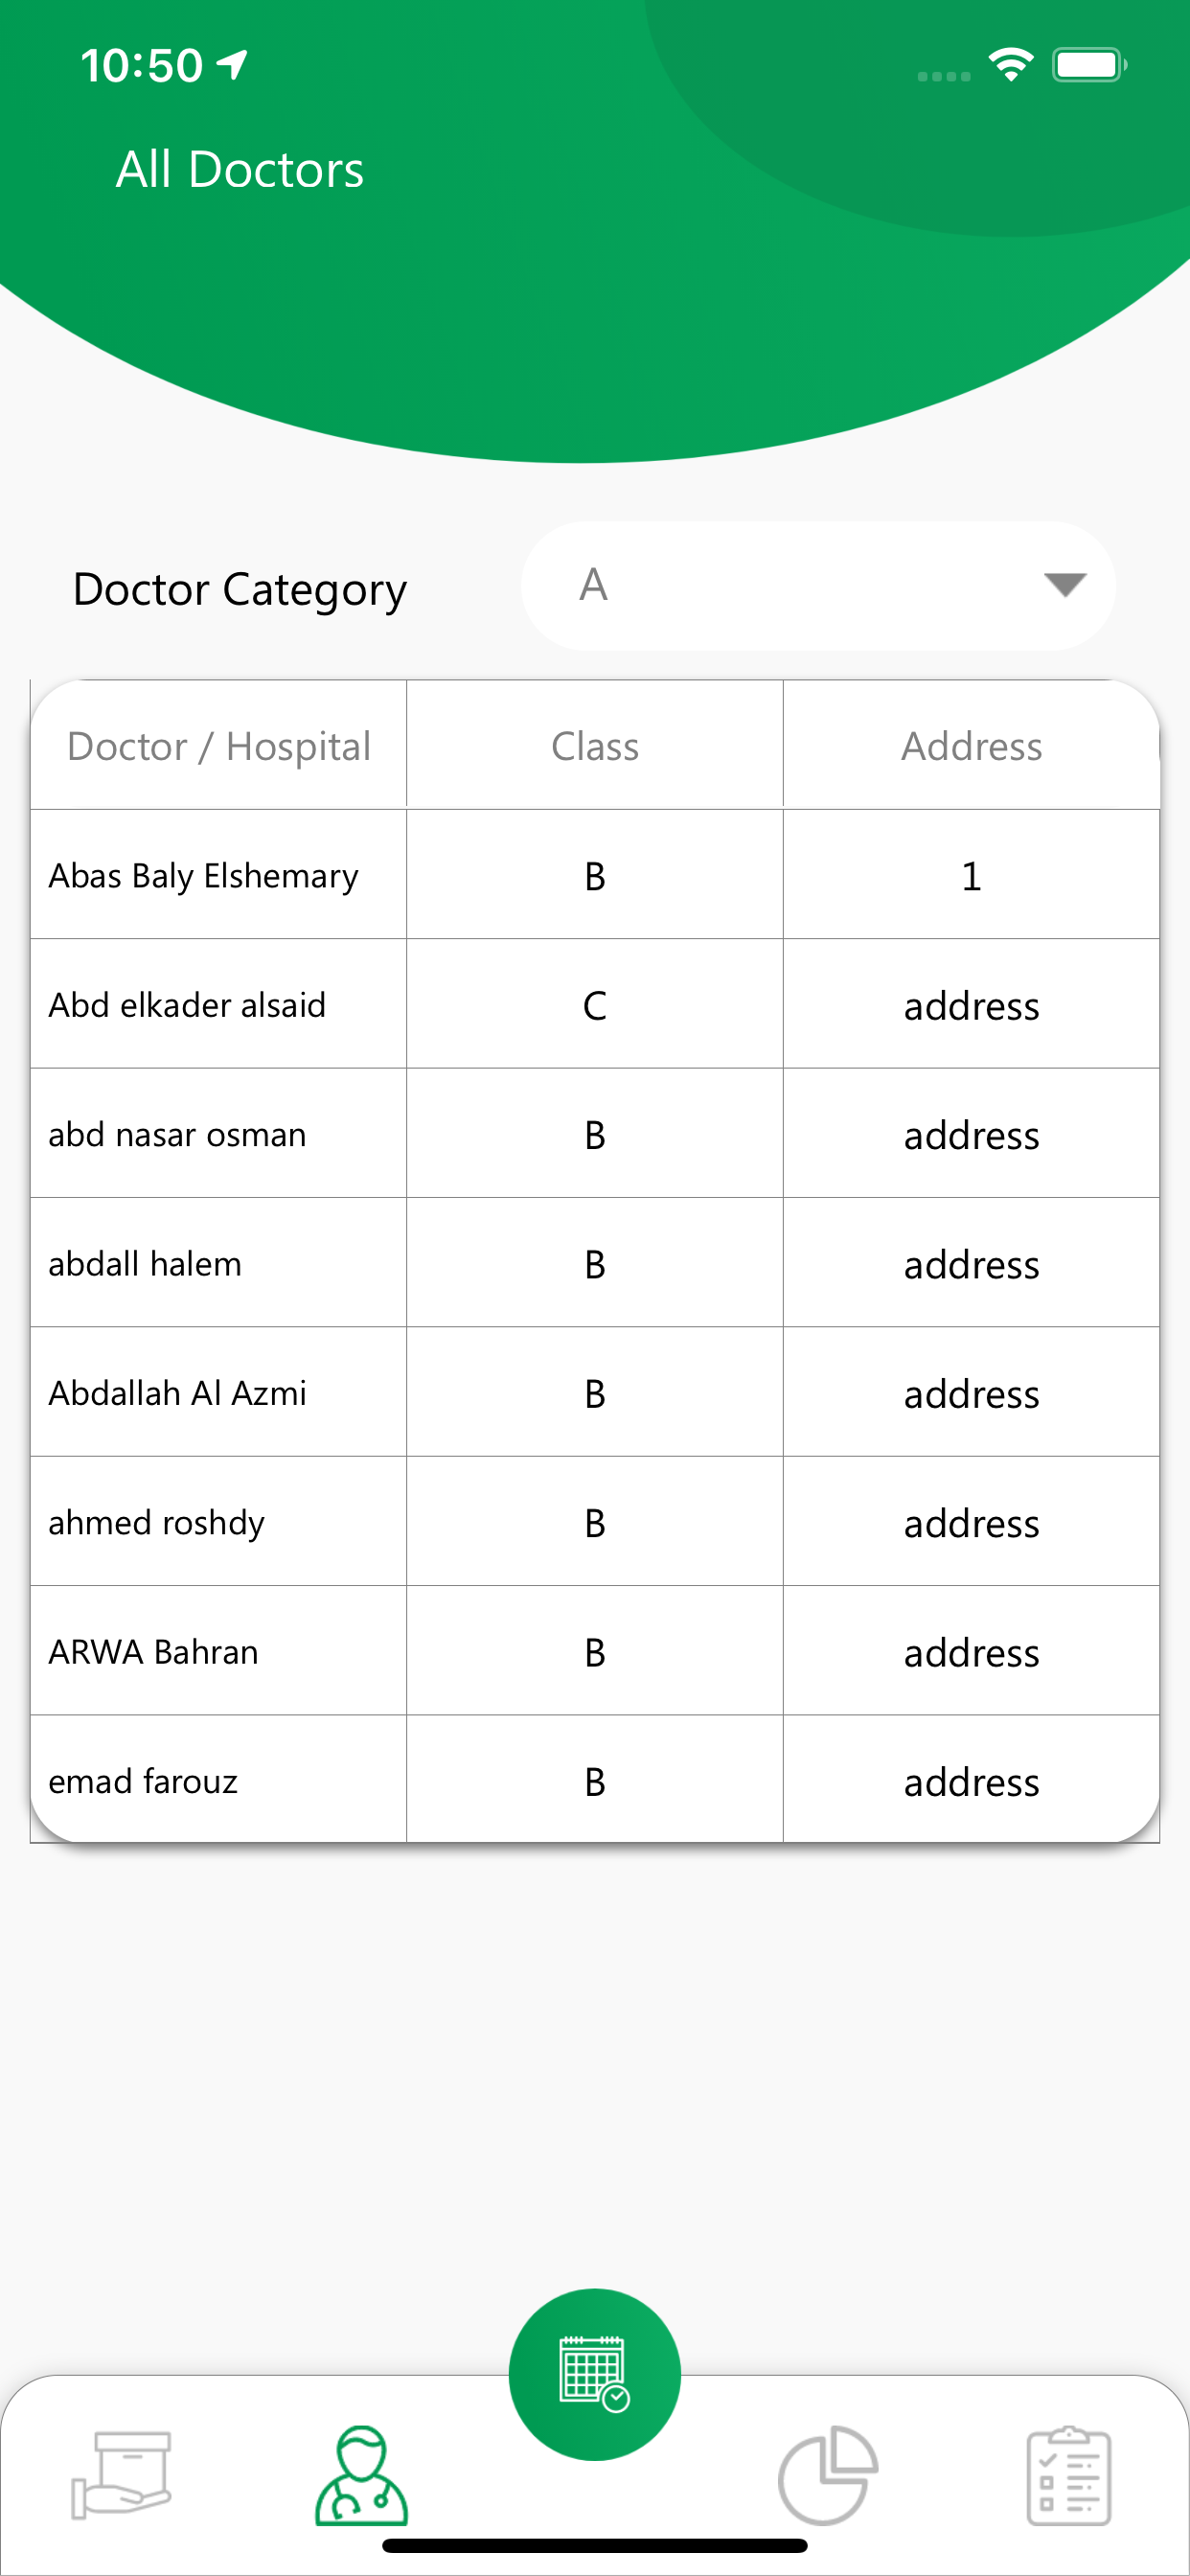
Task: Select the ARWA Bahran row
Action: 595,1651
